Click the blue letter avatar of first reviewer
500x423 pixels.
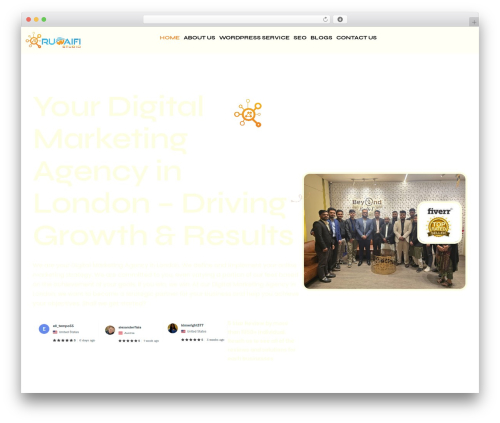[44, 329]
